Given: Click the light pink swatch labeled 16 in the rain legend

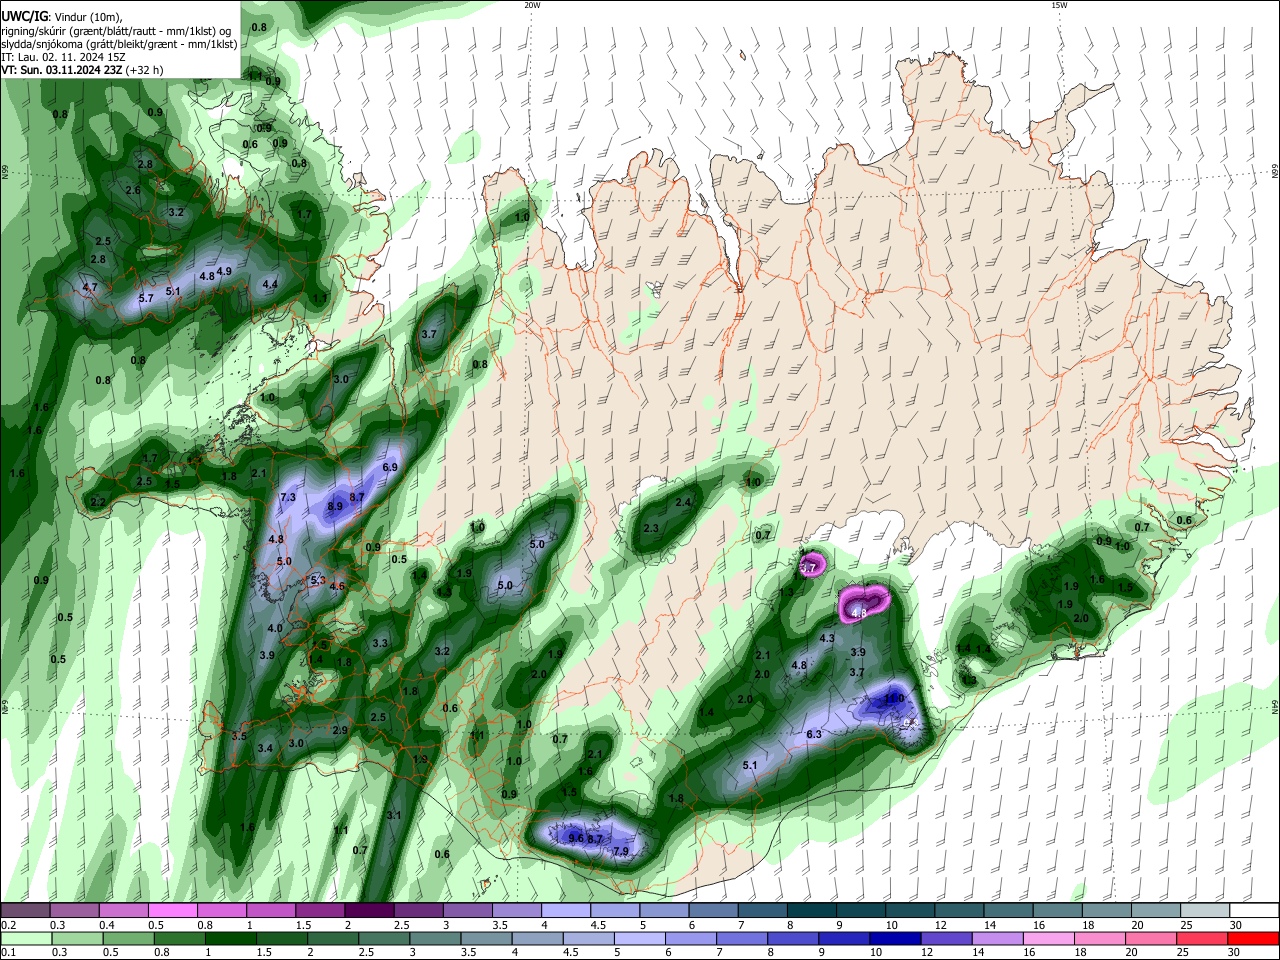Looking at the screenshot, I should [x=1050, y=939].
